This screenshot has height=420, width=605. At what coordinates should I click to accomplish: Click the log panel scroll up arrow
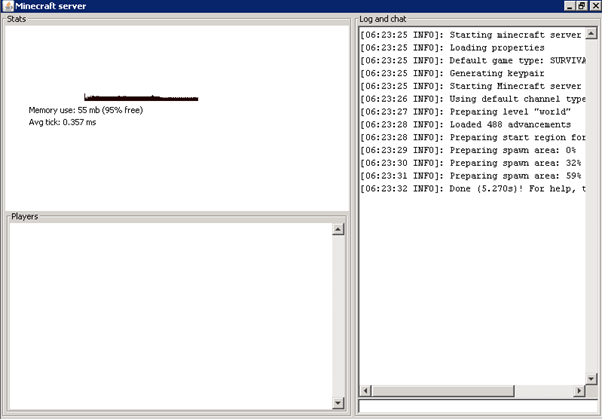(x=591, y=34)
